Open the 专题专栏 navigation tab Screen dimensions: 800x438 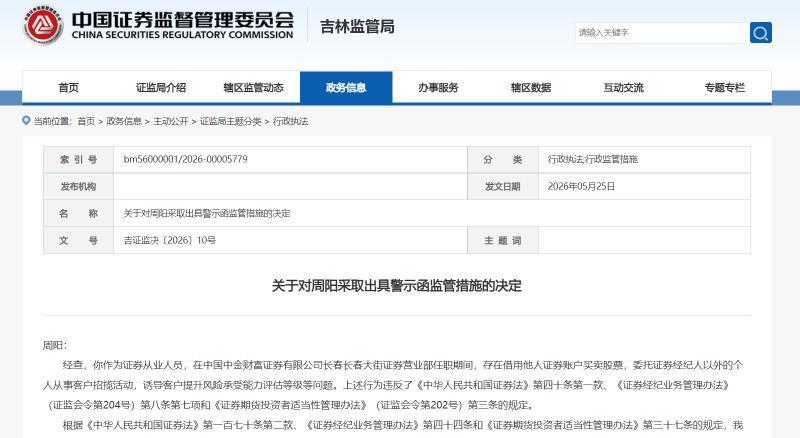pyautogui.click(x=724, y=88)
